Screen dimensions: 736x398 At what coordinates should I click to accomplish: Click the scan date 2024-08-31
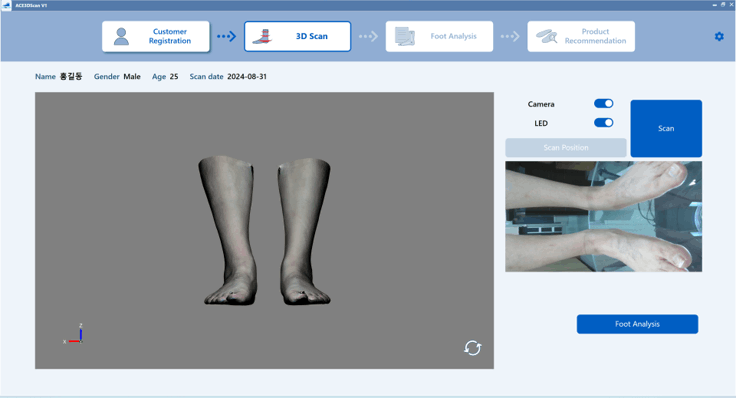tap(247, 77)
